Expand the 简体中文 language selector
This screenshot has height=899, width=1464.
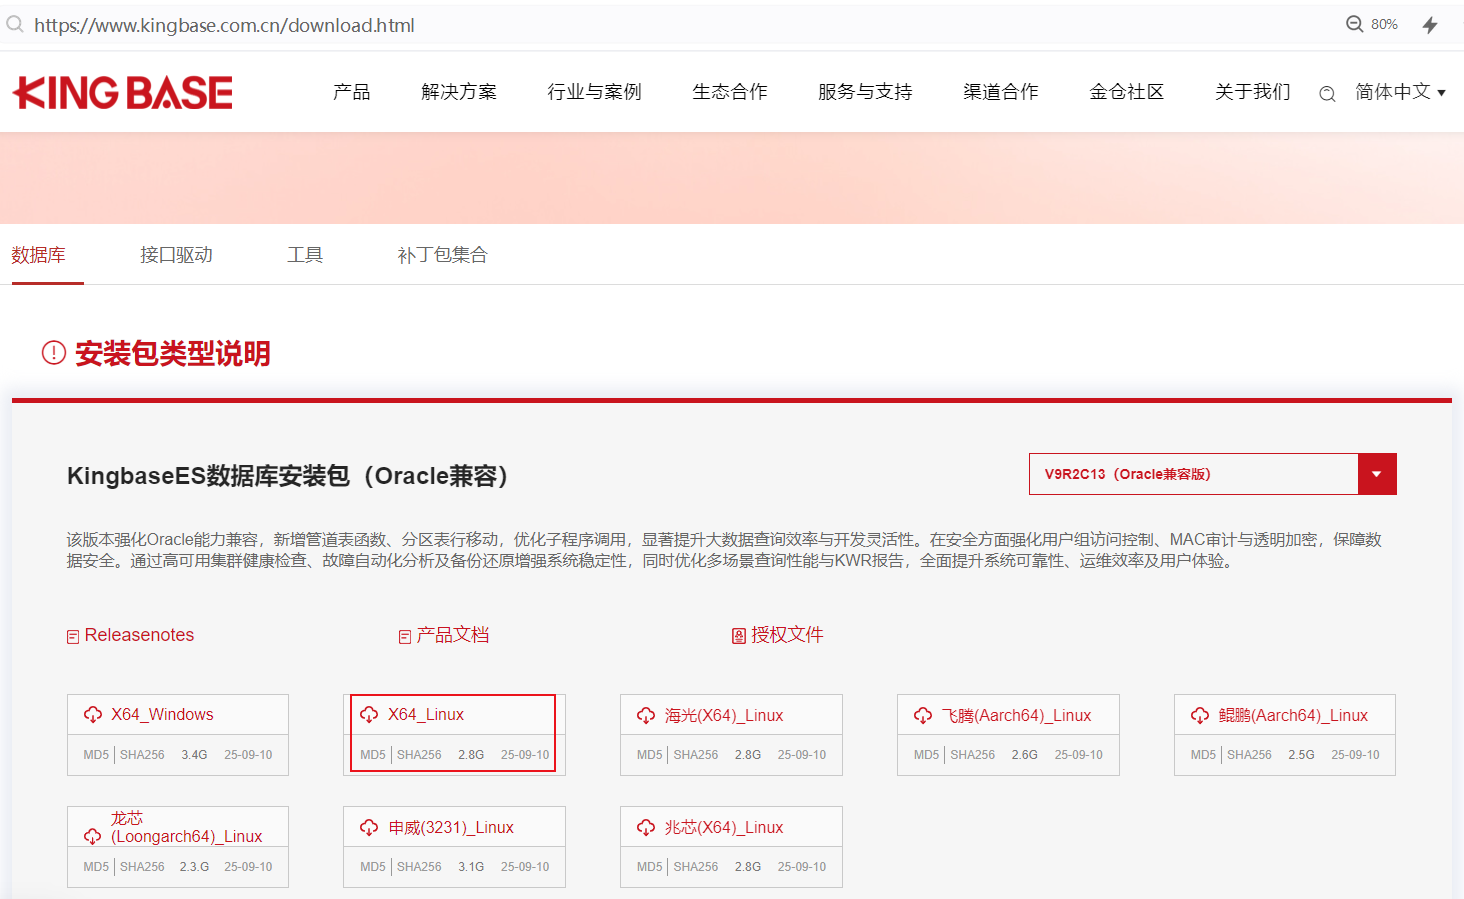tap(1400, 92)
